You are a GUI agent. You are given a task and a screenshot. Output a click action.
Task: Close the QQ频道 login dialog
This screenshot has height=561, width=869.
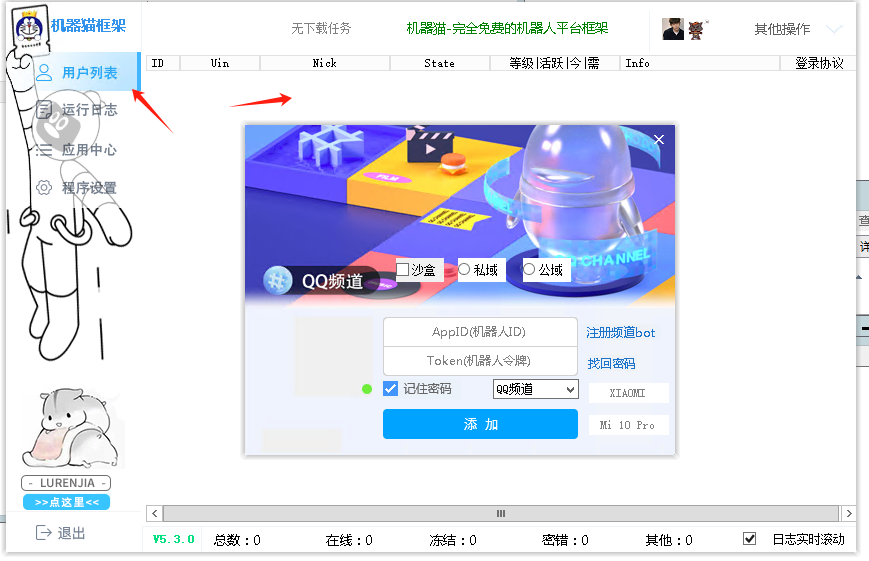[x=658, y=140]
